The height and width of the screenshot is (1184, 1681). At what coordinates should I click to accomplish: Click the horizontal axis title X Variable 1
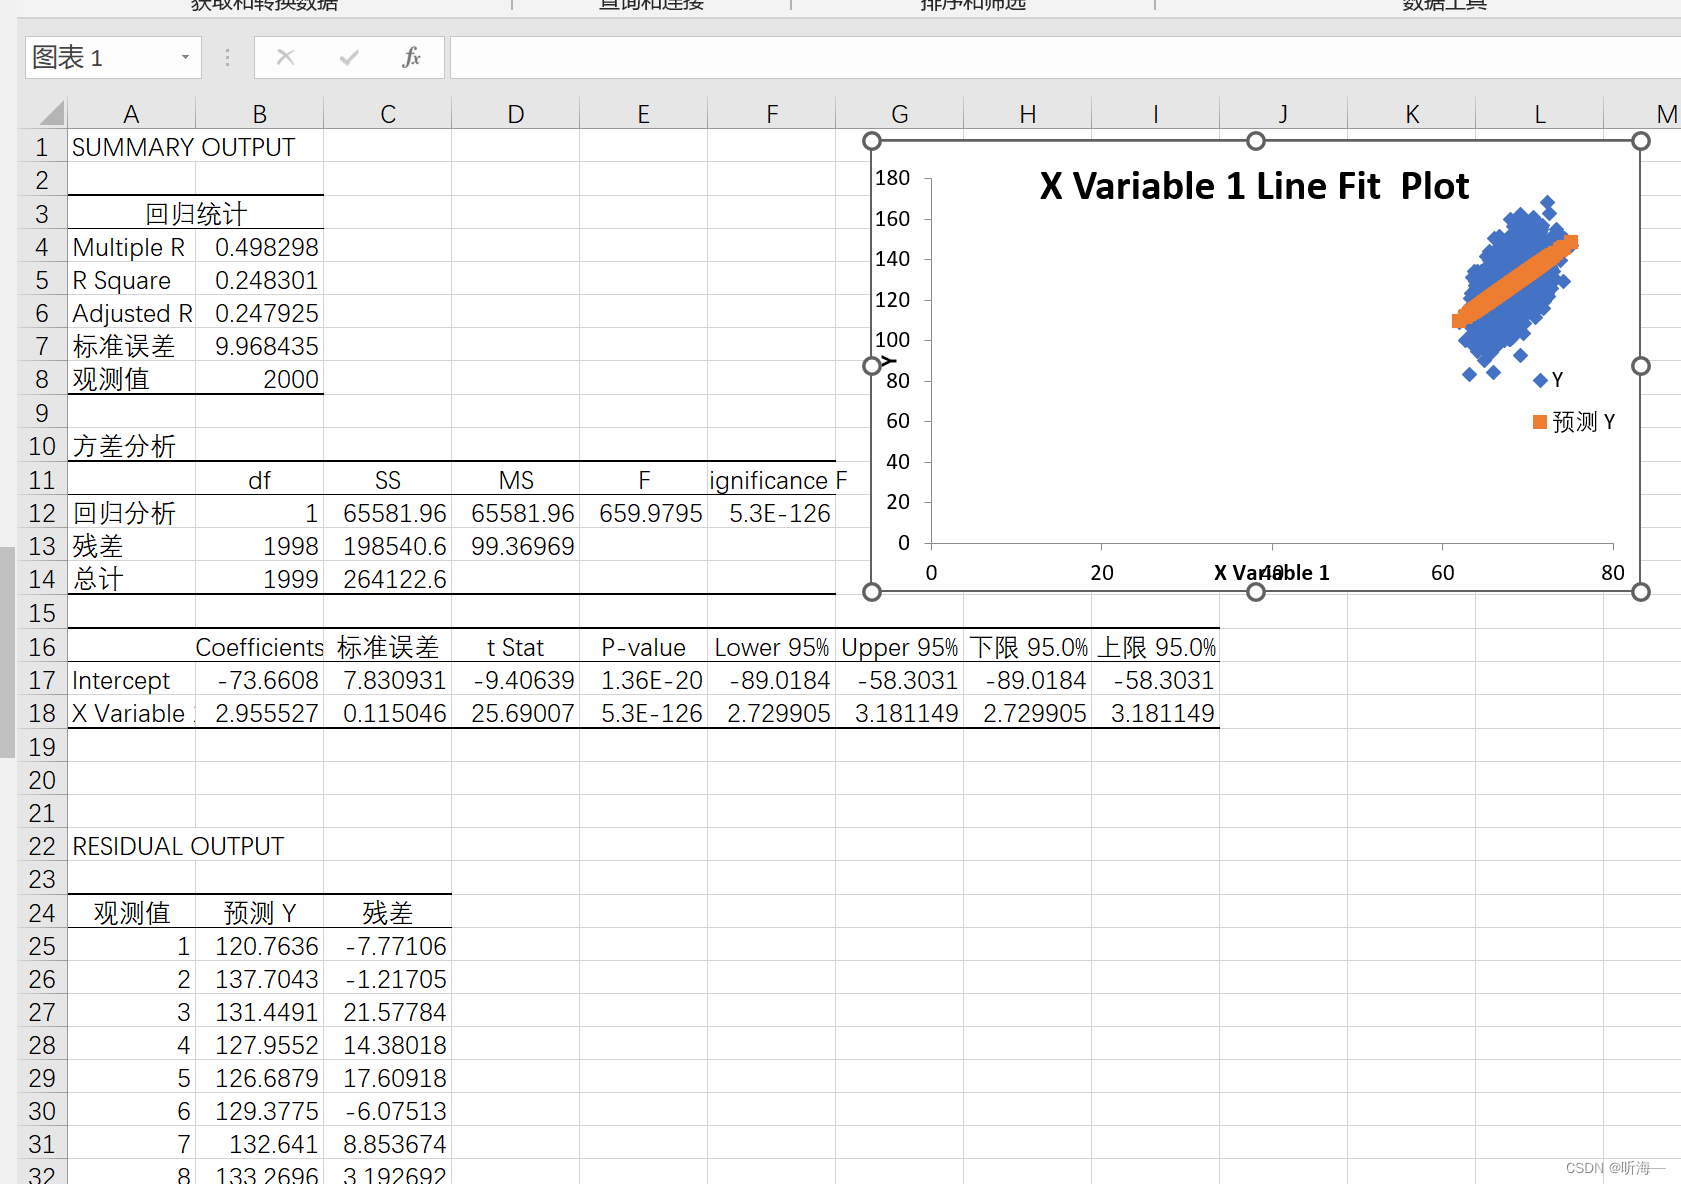point(1271,573)
